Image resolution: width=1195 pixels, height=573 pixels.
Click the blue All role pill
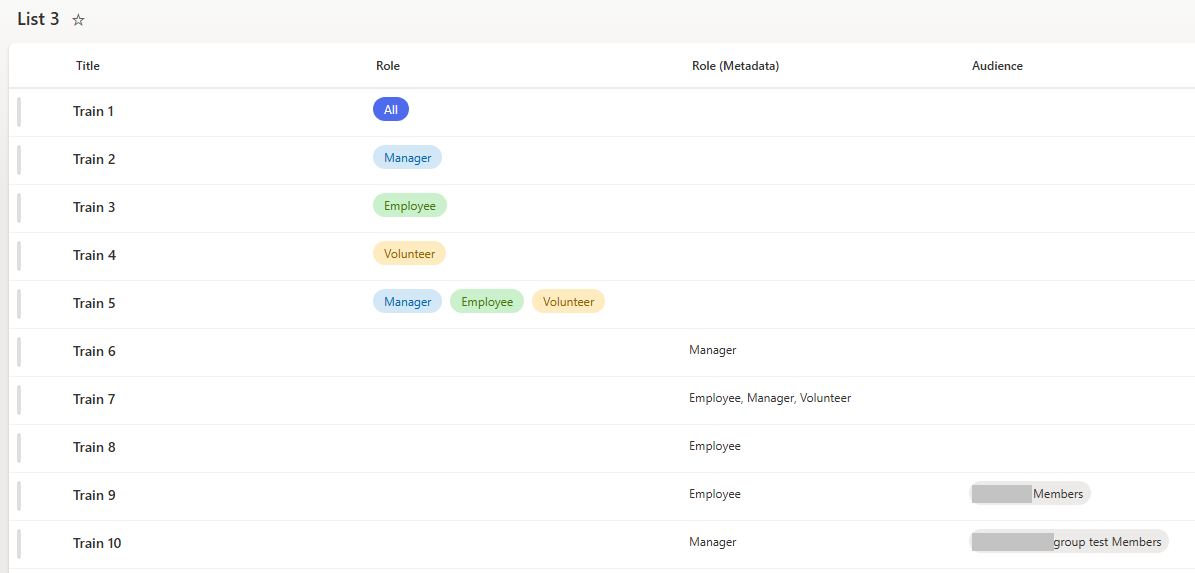click(391, 110)
